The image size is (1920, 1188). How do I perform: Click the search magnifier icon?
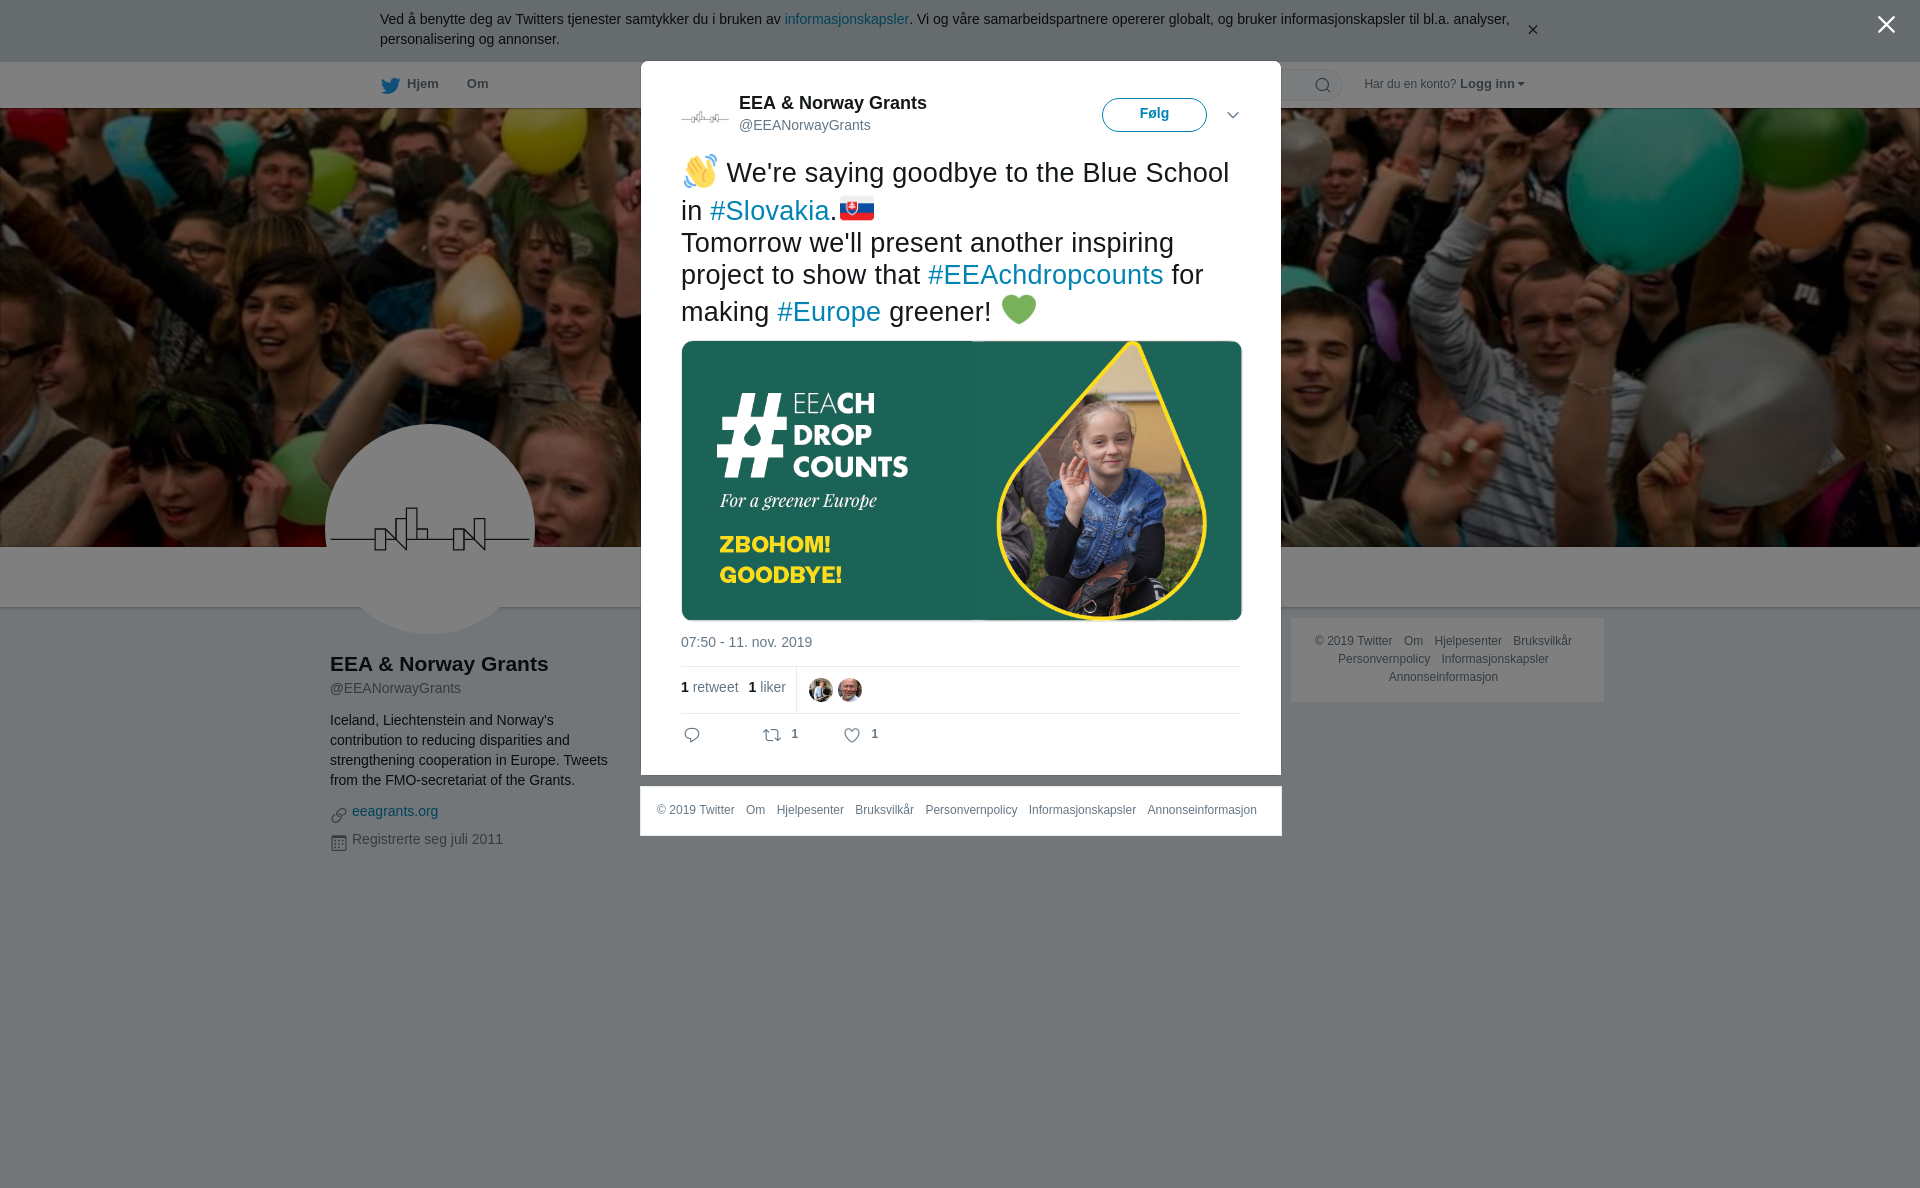coord(1323,85)
